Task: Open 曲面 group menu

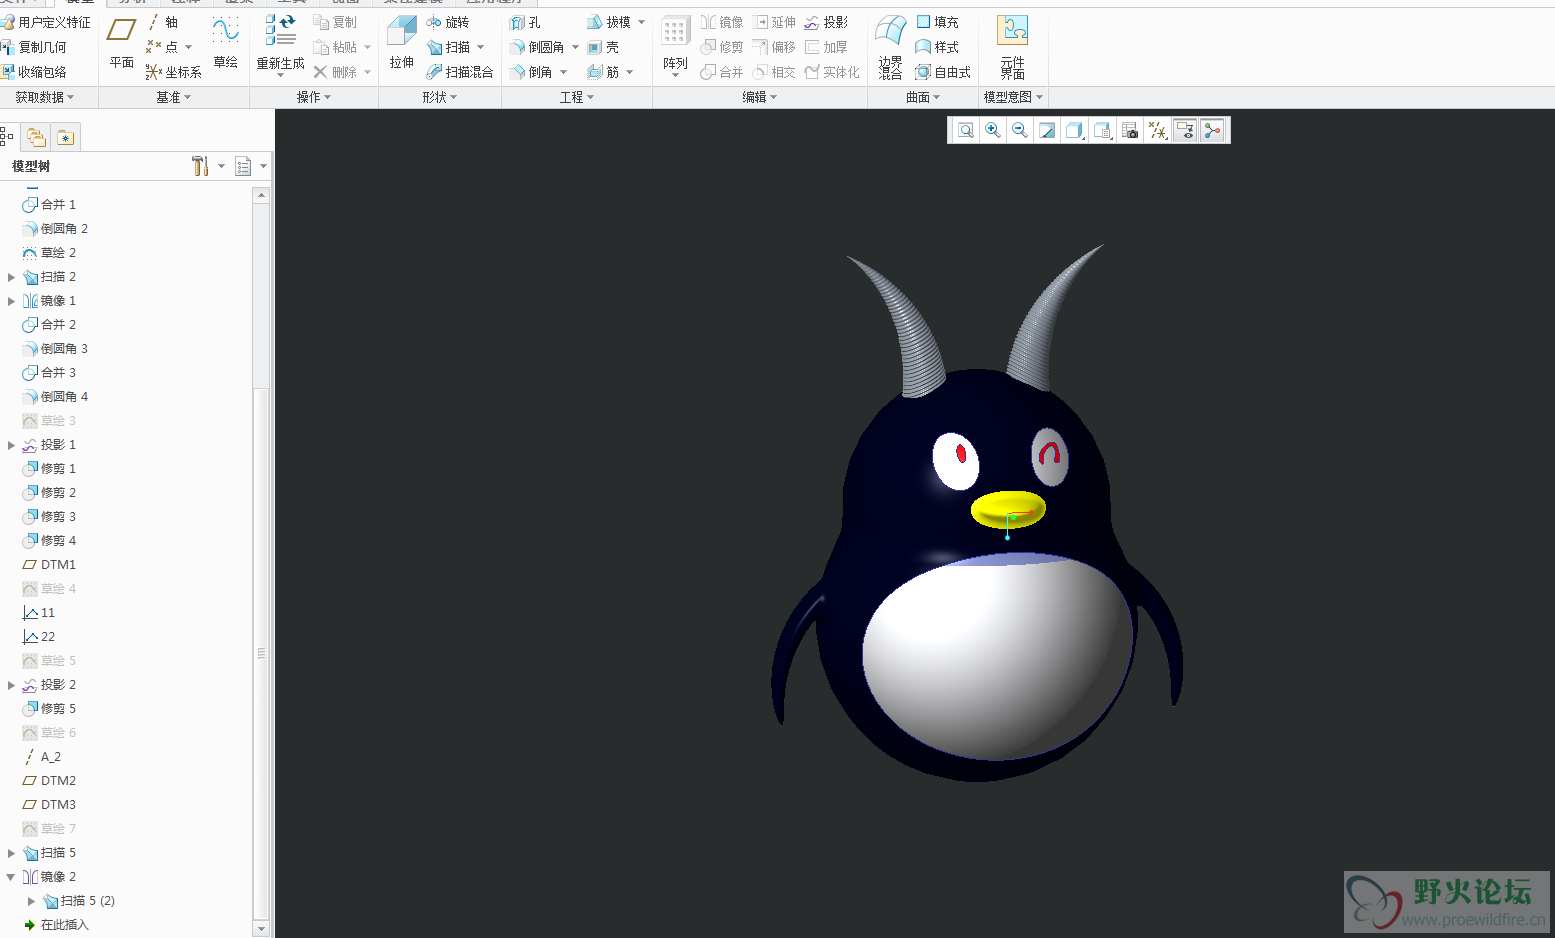Action: (923, 97)
